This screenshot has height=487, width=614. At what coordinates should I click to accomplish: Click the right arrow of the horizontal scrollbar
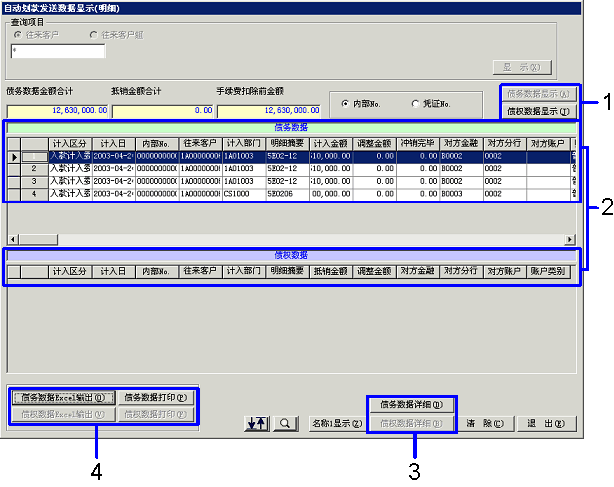569,239
